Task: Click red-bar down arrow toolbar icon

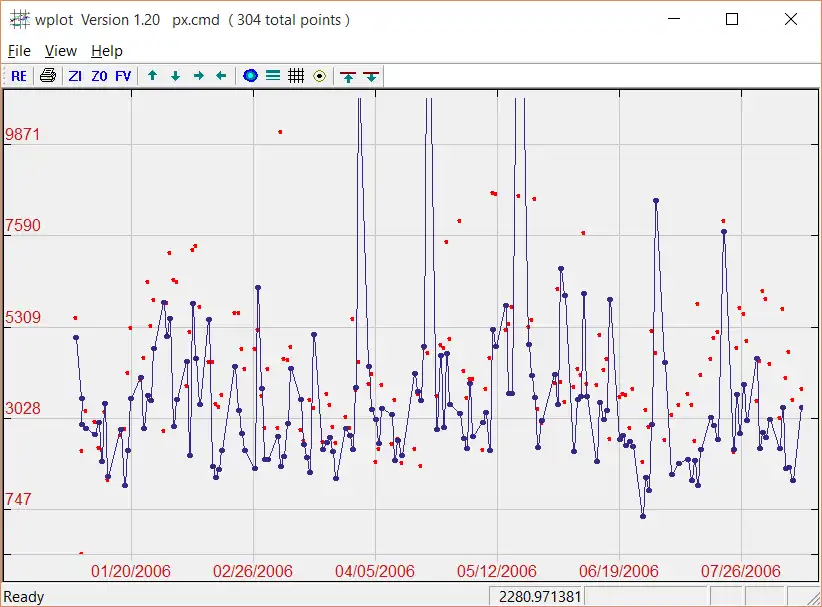Action: pyautogui.click(x=371, y=76)
